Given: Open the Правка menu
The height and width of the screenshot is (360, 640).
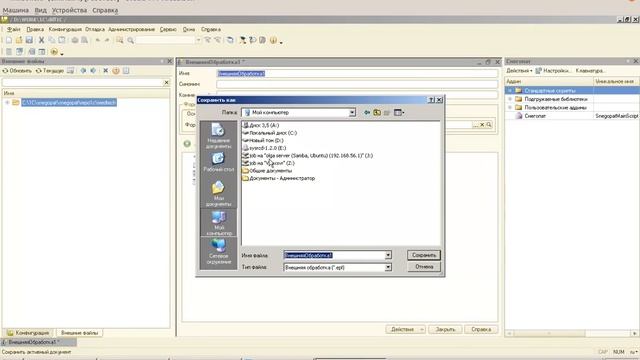Looking at the screenshot, I should coord(35,29).
